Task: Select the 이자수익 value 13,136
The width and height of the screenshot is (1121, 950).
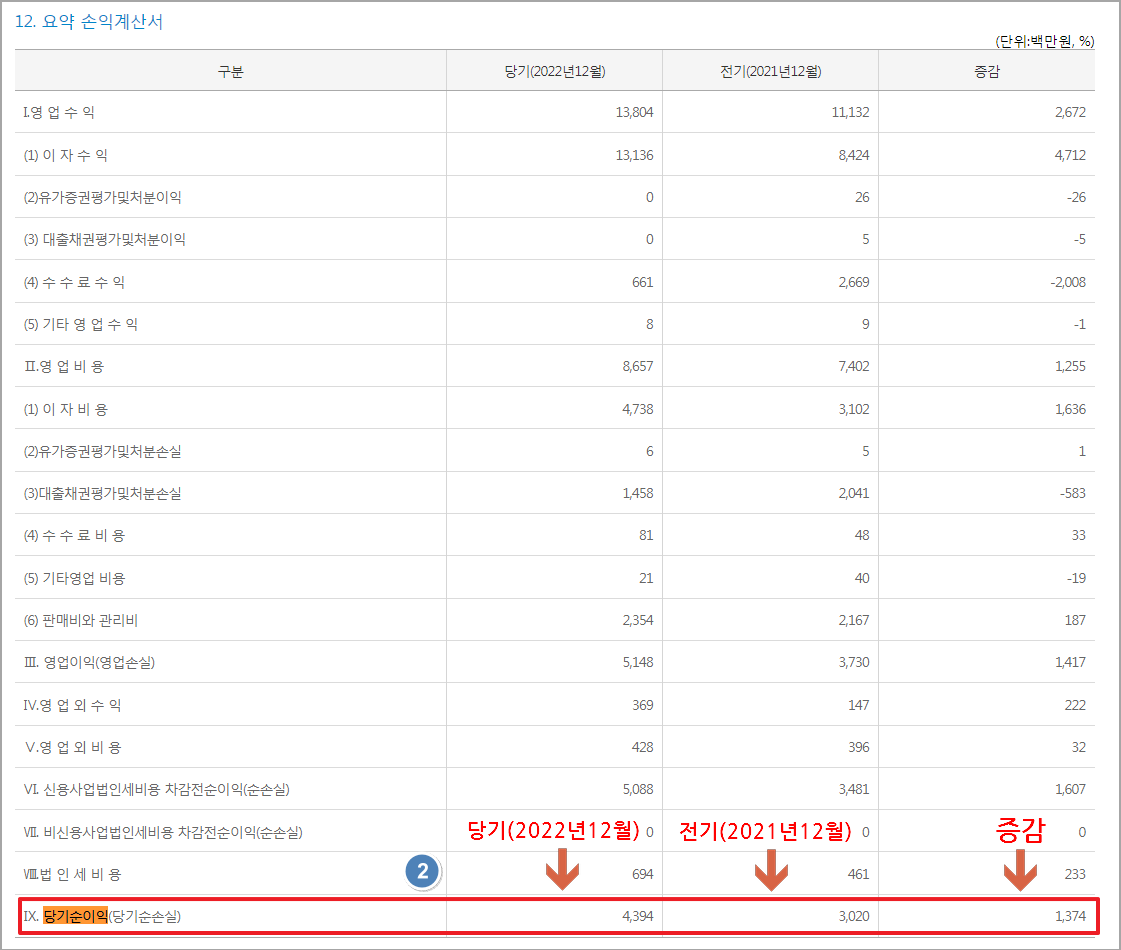Action: 634,154
